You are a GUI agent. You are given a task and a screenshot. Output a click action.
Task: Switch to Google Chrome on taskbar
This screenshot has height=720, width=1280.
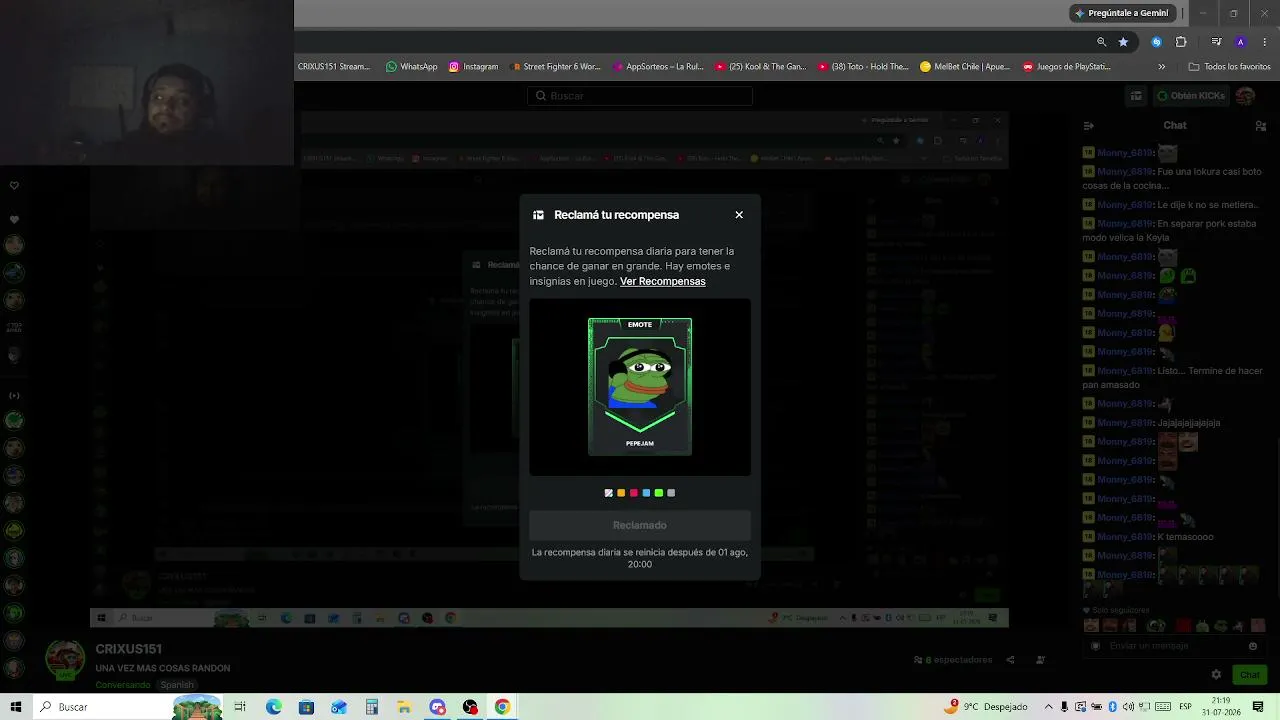tap(502, 707)
